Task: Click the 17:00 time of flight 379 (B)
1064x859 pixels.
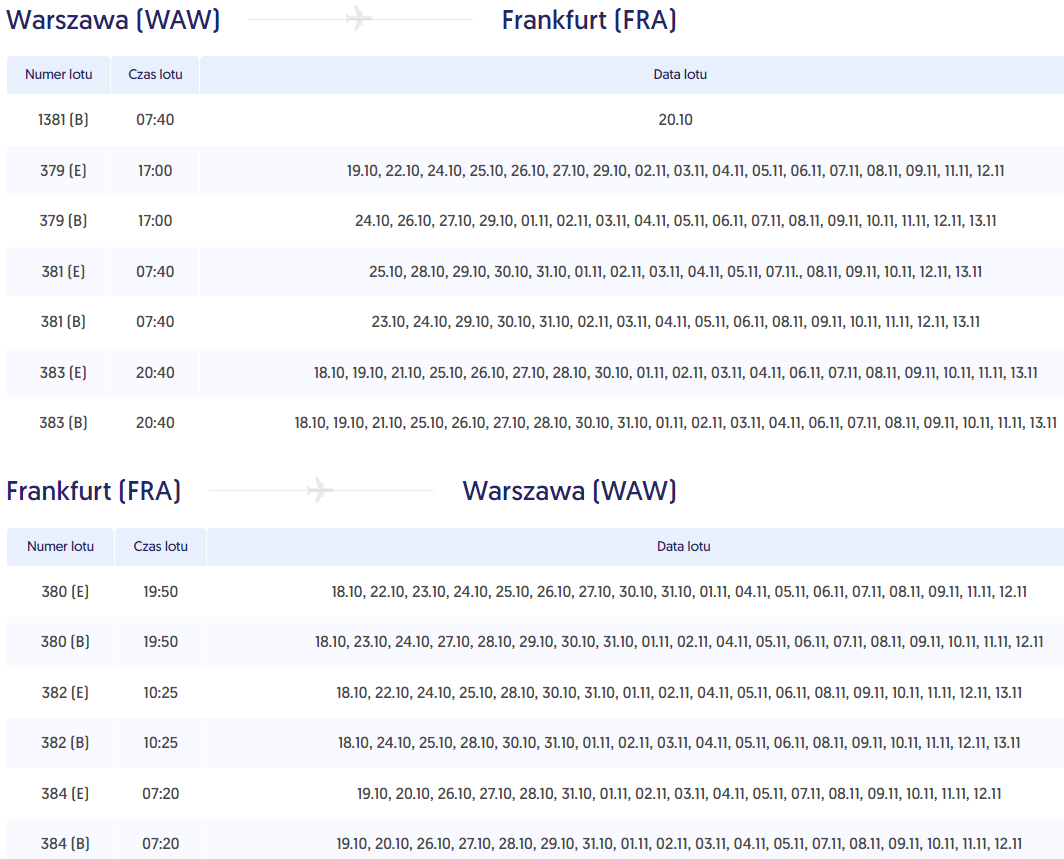Action: click(155, 221)
